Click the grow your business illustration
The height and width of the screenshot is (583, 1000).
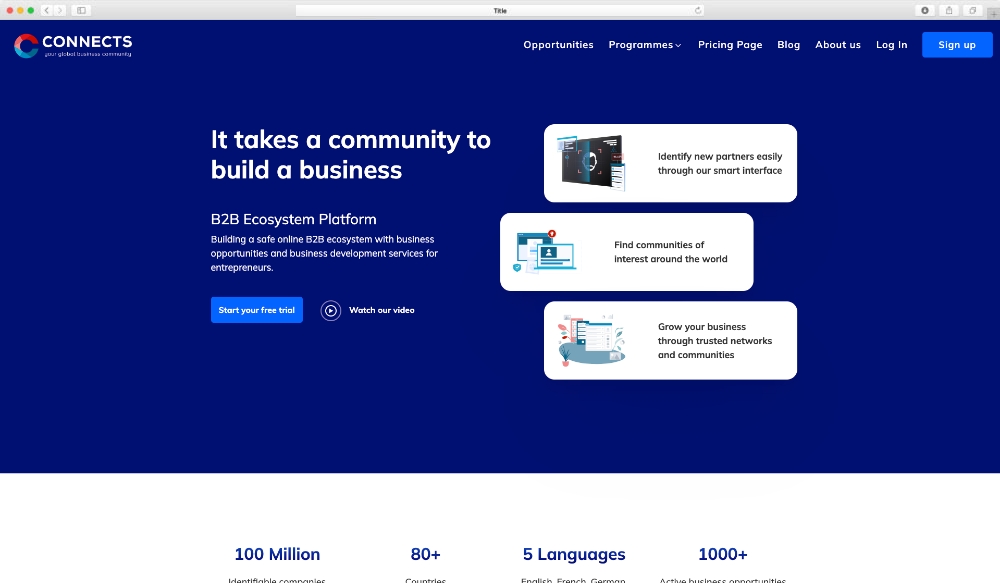coord(591,340)
